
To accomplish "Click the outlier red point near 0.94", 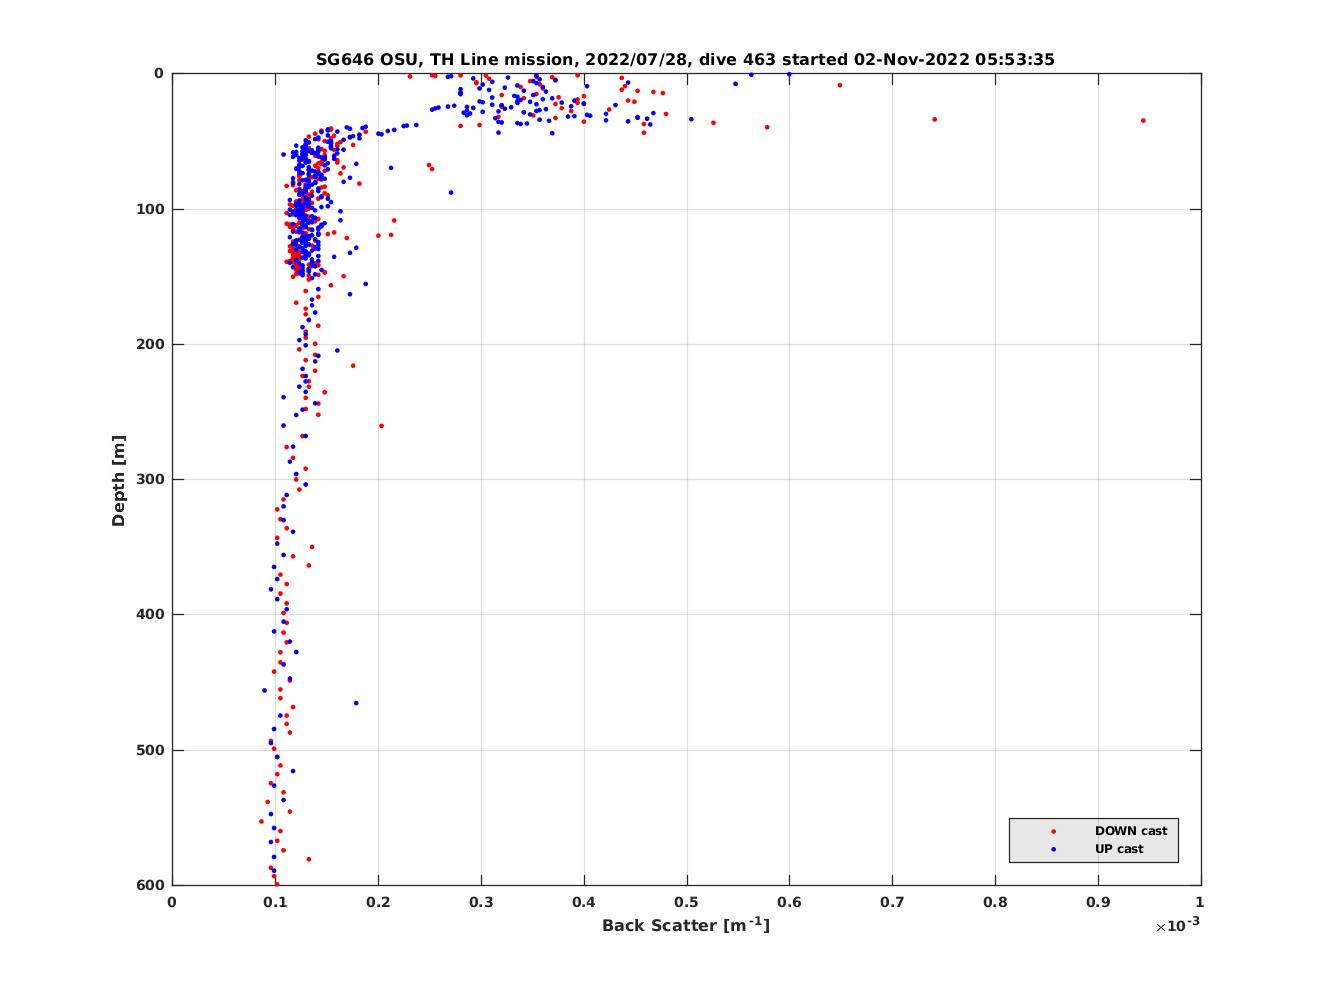I will coord(1143,120).
